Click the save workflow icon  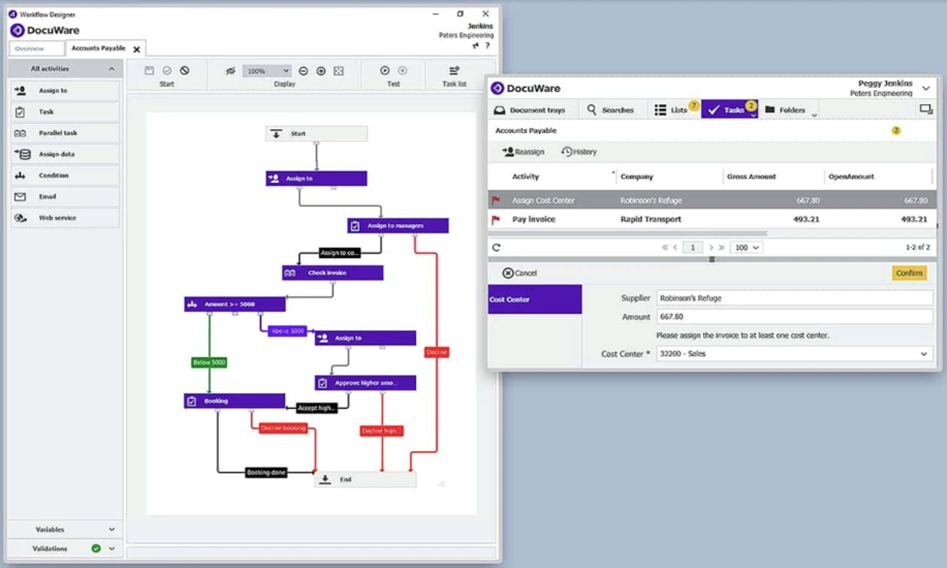(x=149, y=71)
